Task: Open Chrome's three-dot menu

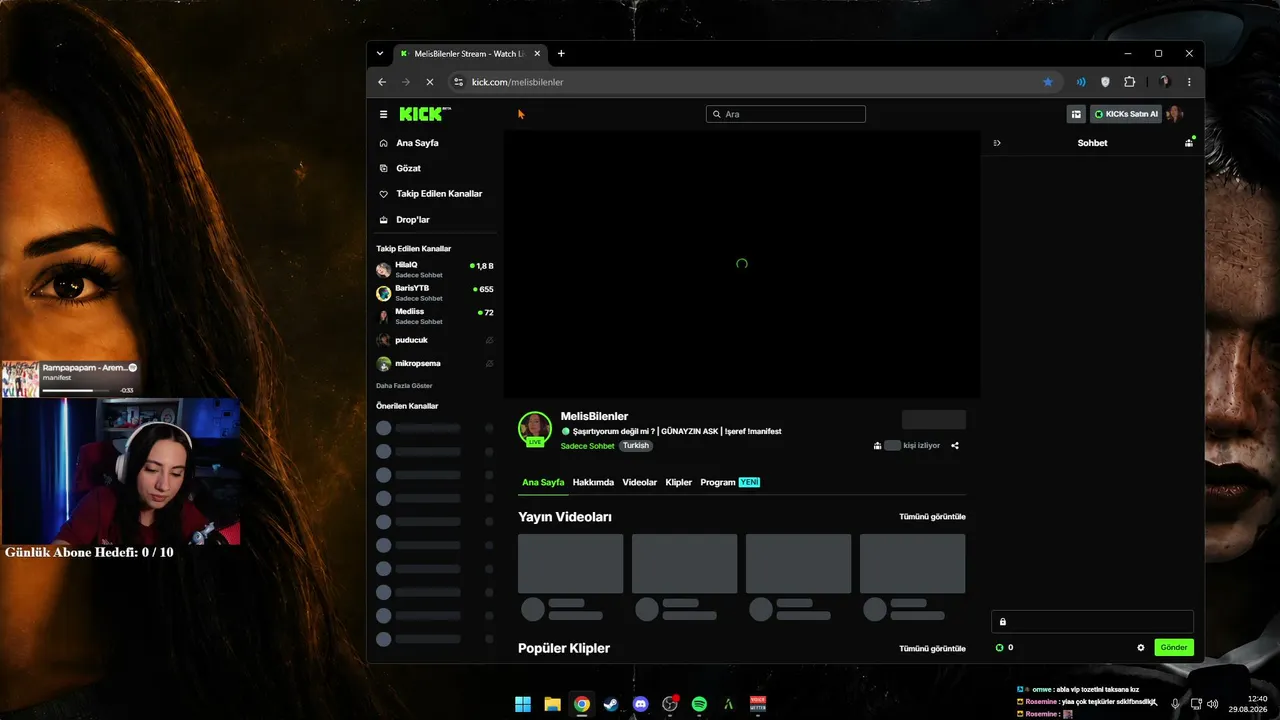Action: click(x=1189, y=82)
